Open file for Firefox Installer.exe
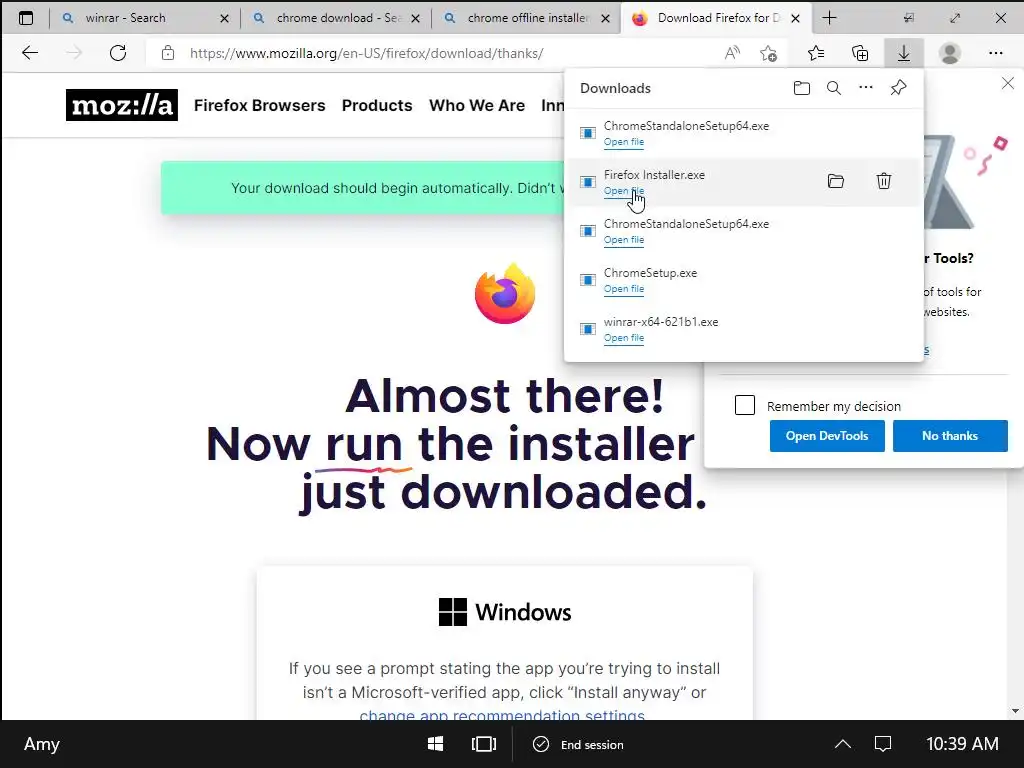 [624, 191]
